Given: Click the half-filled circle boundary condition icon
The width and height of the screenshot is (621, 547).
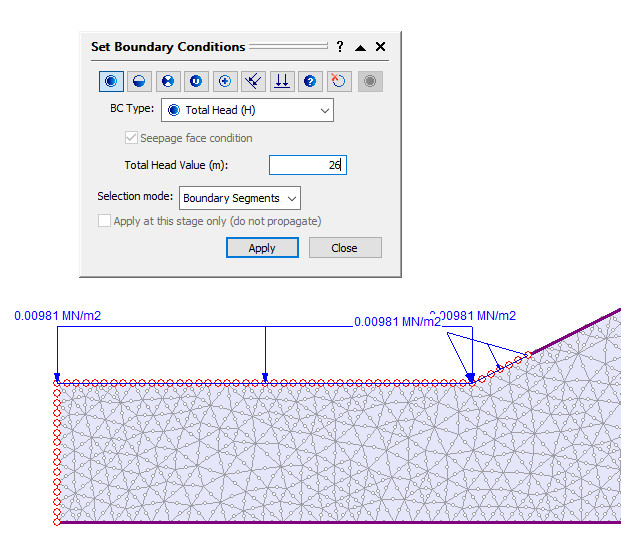Looking at the screenshot, I should point(140,81).
